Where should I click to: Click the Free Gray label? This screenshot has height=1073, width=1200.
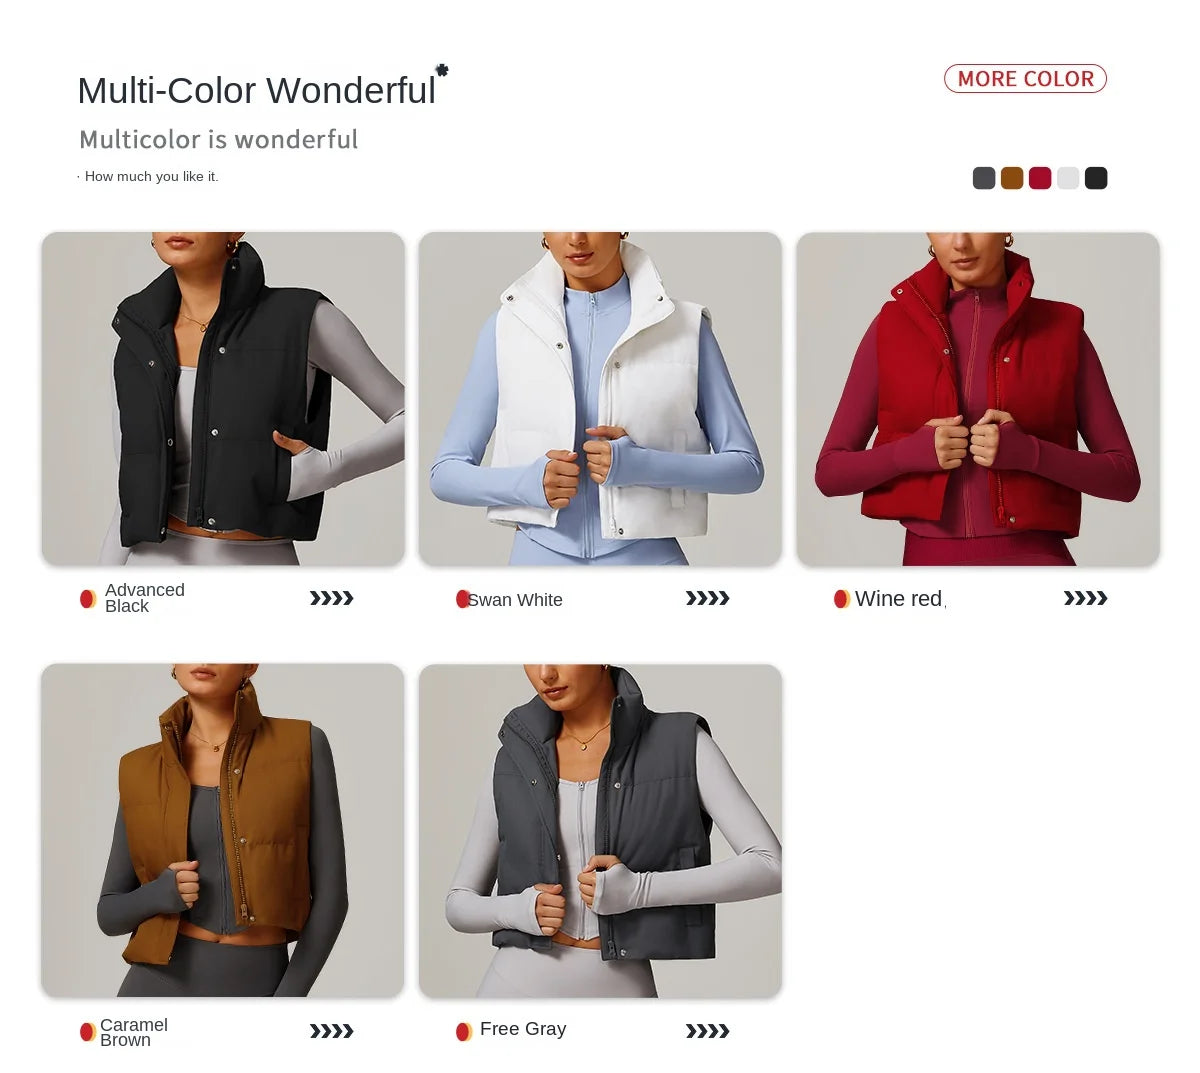(x=523, y=1029)
